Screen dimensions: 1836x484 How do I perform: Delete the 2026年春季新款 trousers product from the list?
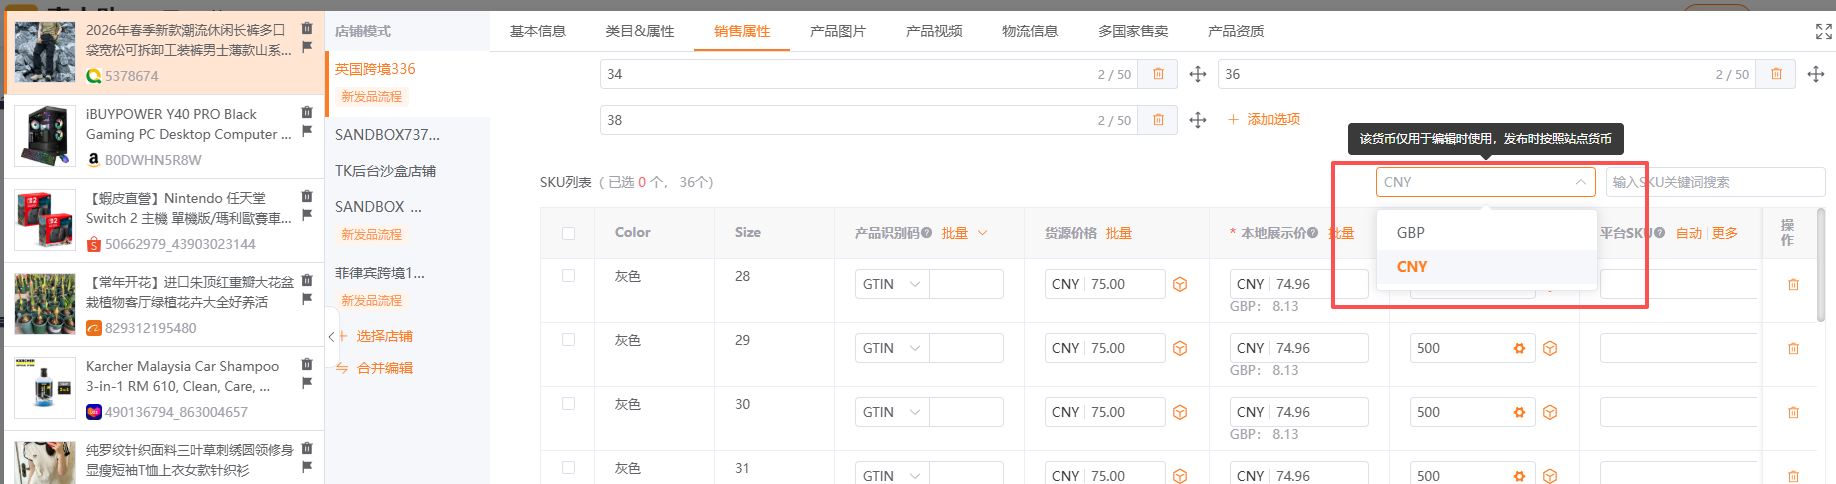tap(307, 28)
